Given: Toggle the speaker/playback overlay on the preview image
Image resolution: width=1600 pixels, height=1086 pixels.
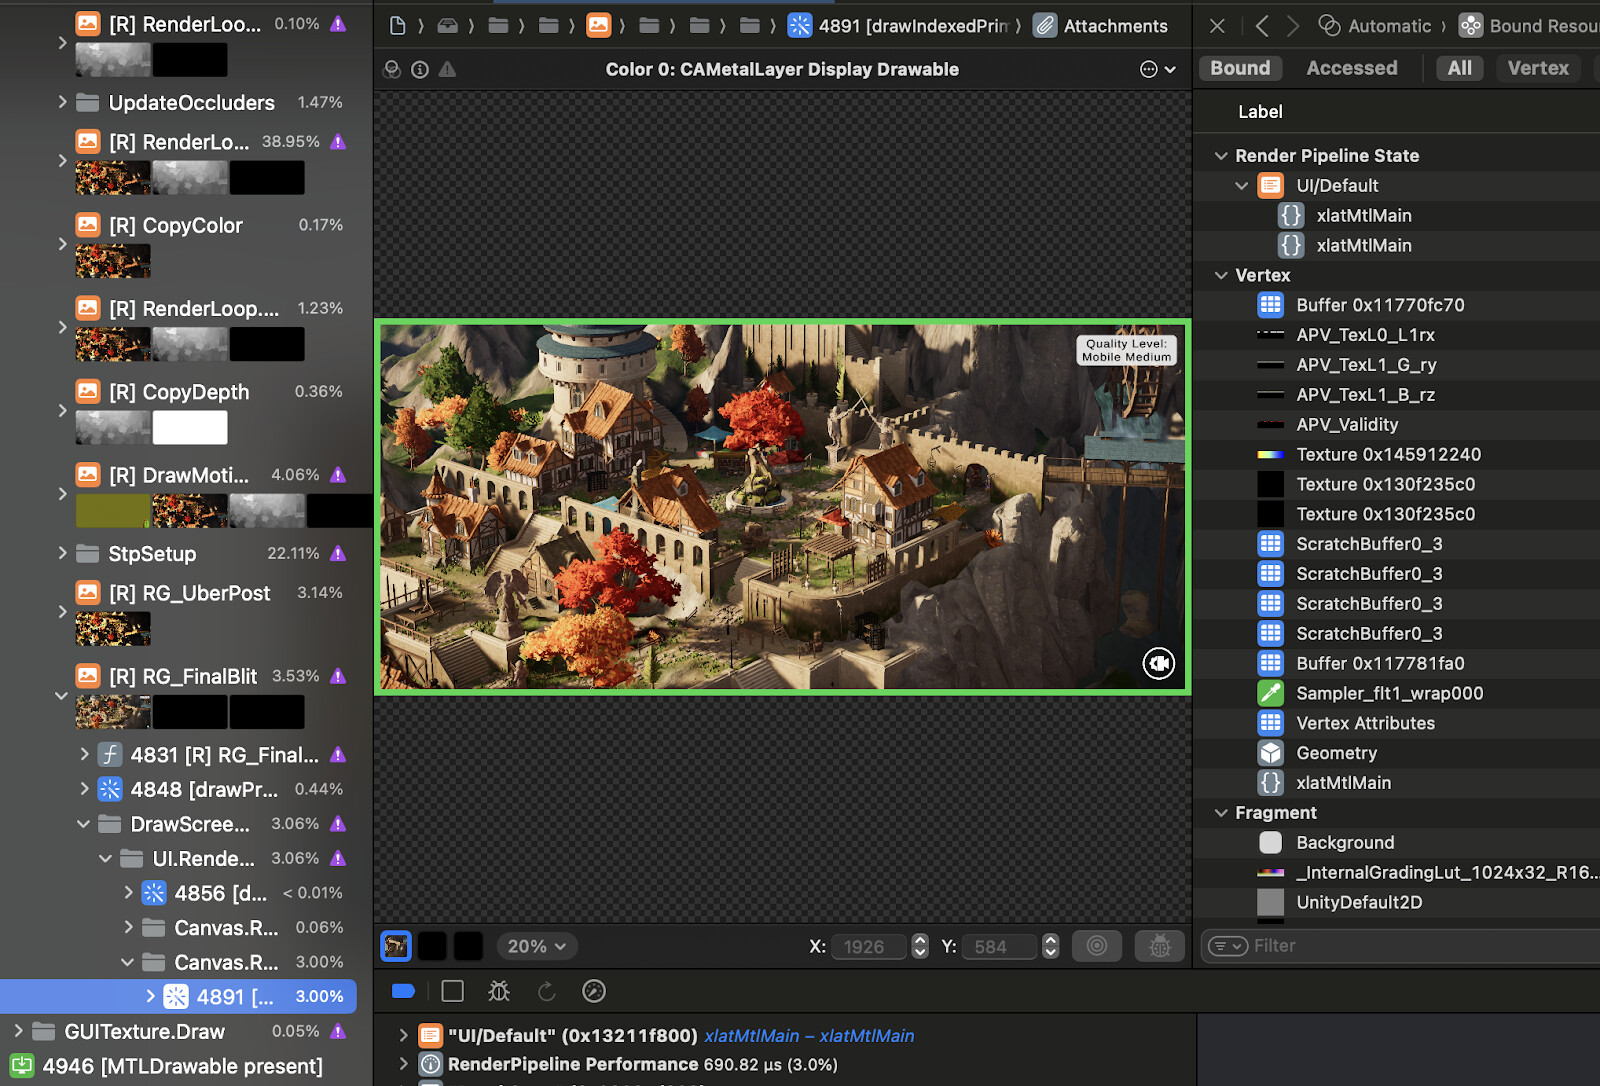Looking at the screenshot, I should [1158, 663].
